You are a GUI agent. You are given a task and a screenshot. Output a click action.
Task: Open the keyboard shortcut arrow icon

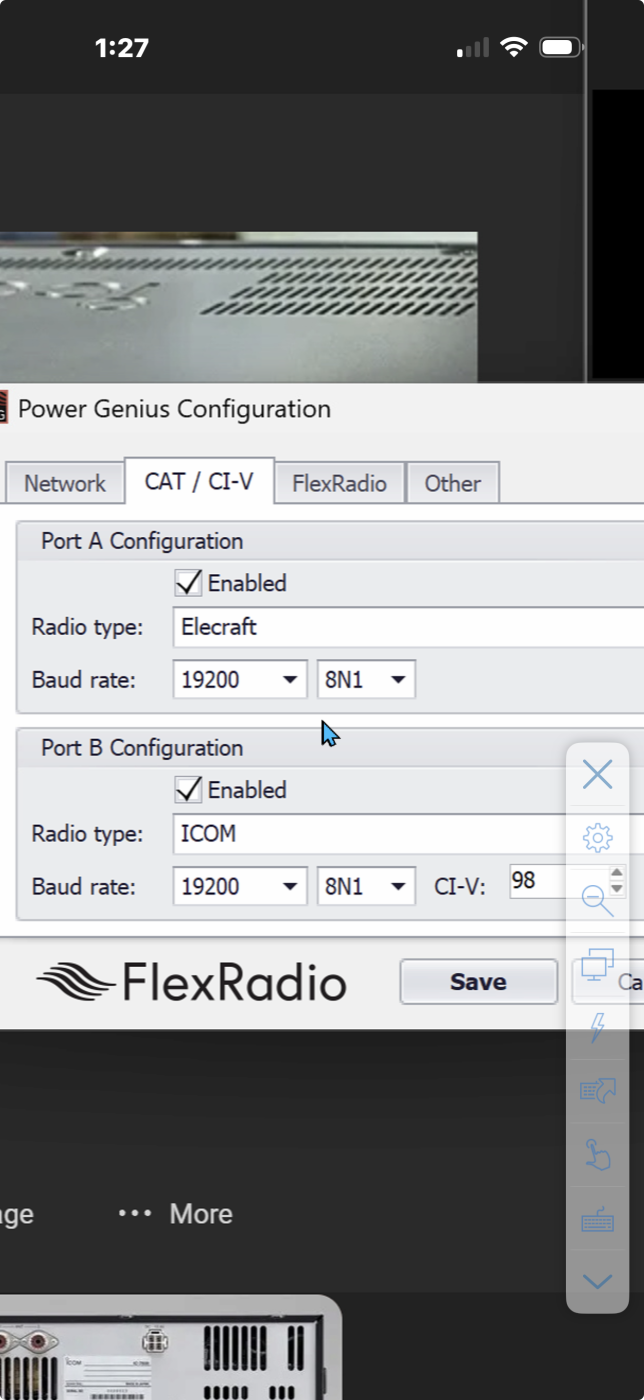[597, 1090]
